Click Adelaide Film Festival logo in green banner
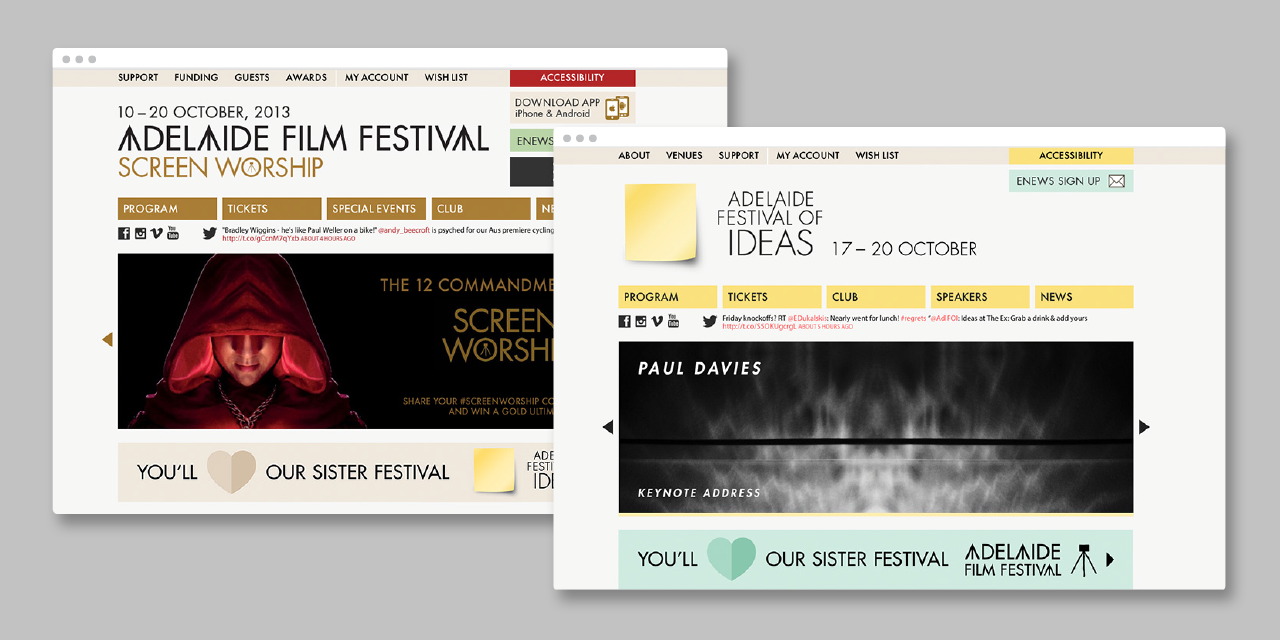Screen dimensions: 1280x640 pyautogui.click(x=1013, y=560)
